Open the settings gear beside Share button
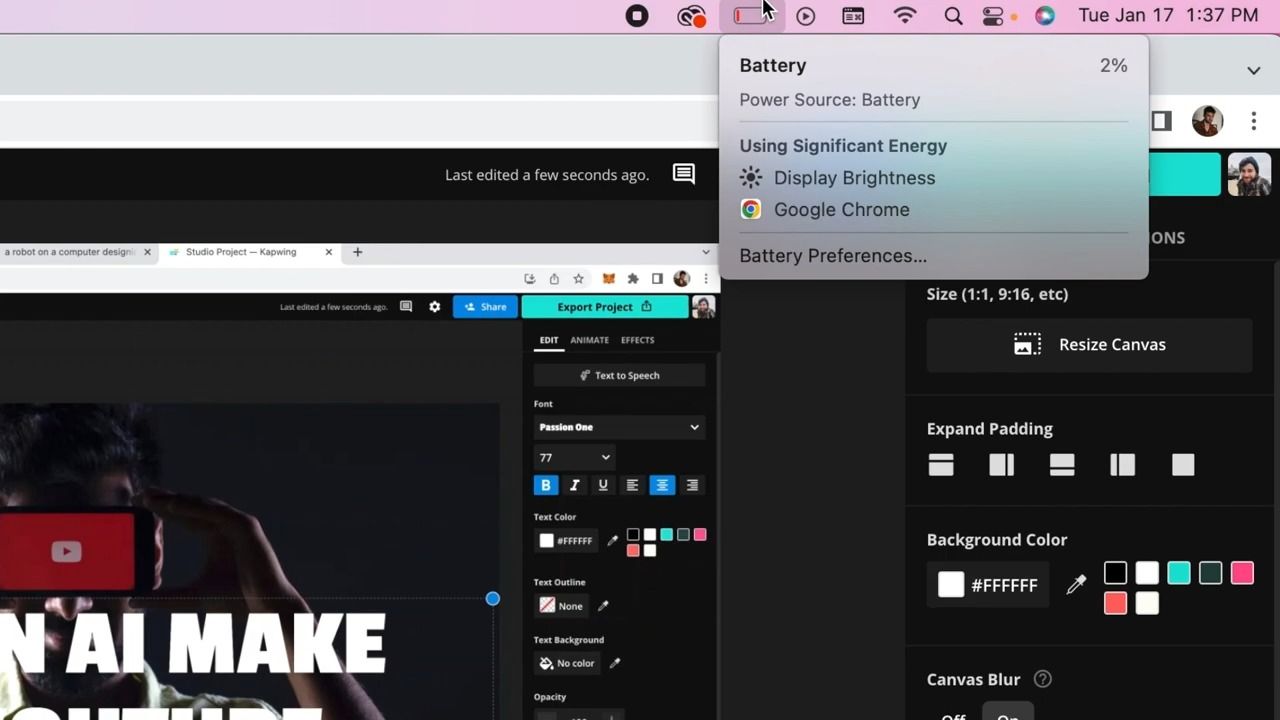This screenshot has height=720, width=1280. [434, 307]
